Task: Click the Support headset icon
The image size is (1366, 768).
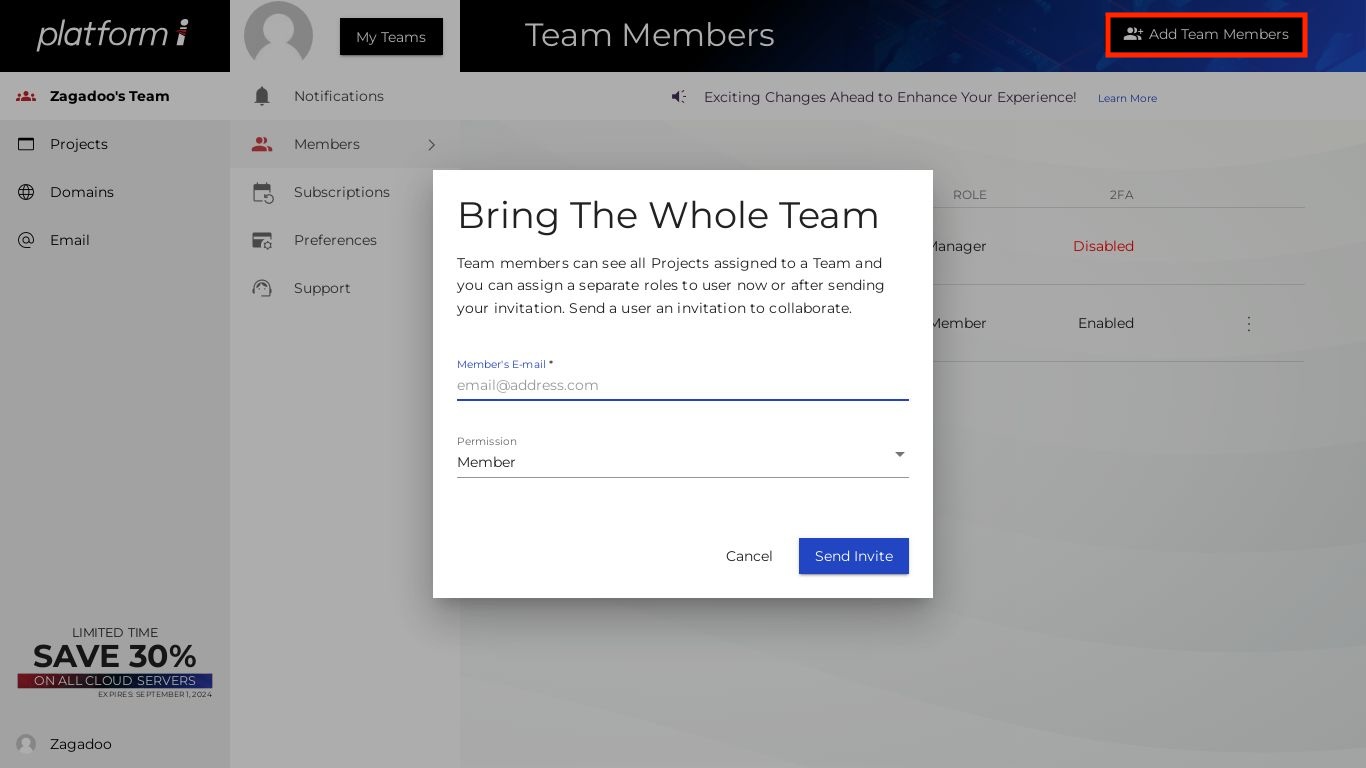Action: pyautogui.click(x=261, y=288)
